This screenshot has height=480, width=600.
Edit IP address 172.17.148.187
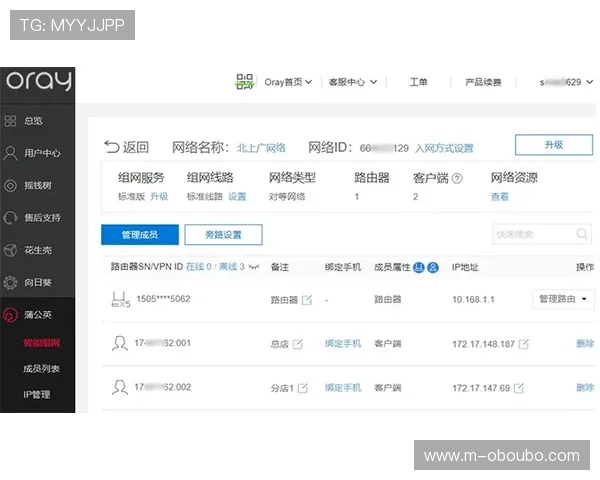click(x=523, y=344)
